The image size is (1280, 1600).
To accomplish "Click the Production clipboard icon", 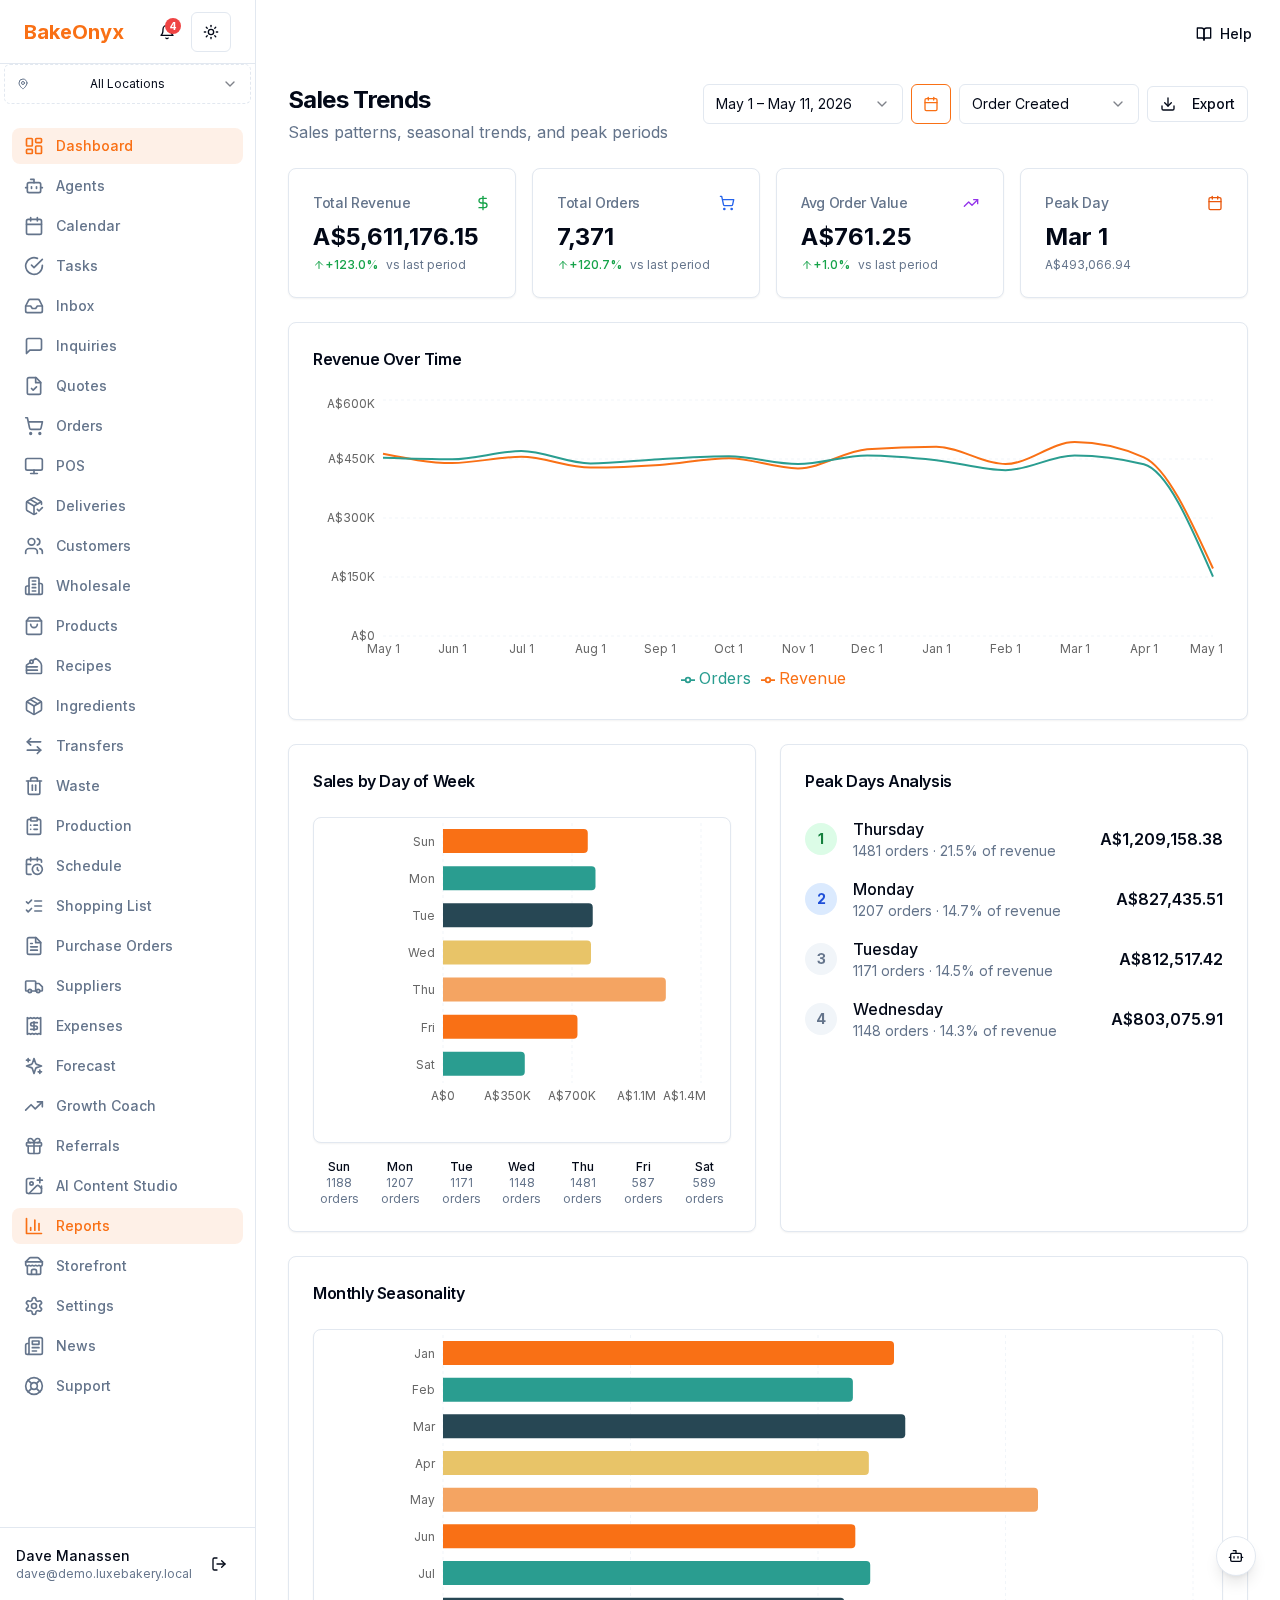I will click(34, 826).
